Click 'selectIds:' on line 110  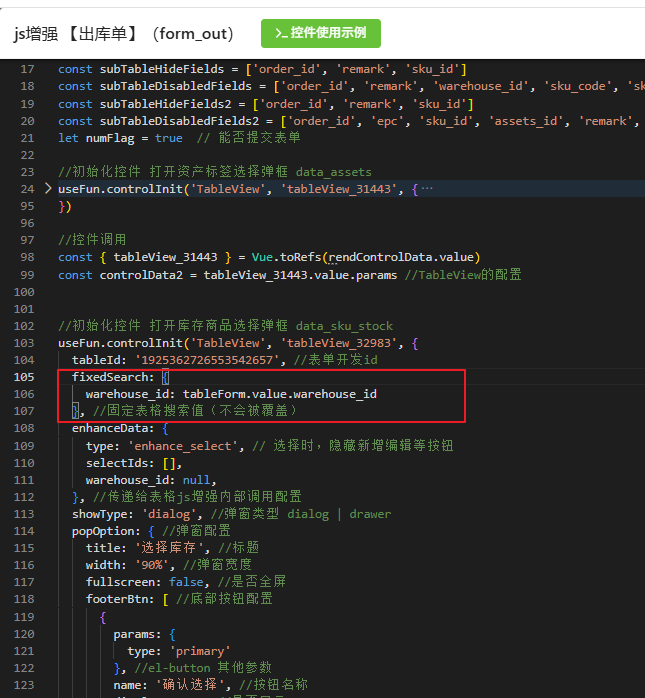pos(120,463)
